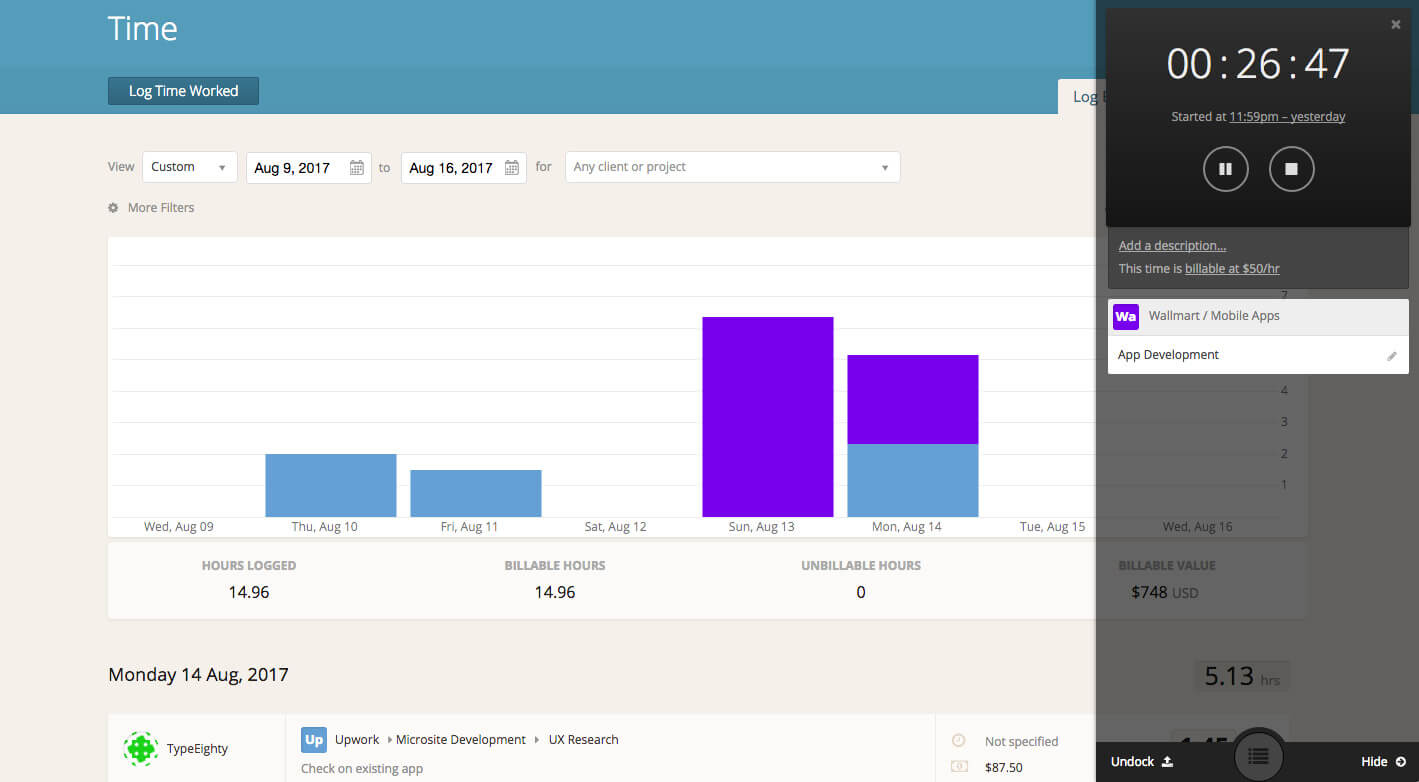This screenshot has width=1419, height=782.
Task: Click Add a description link
Action: click(1172, 246)
